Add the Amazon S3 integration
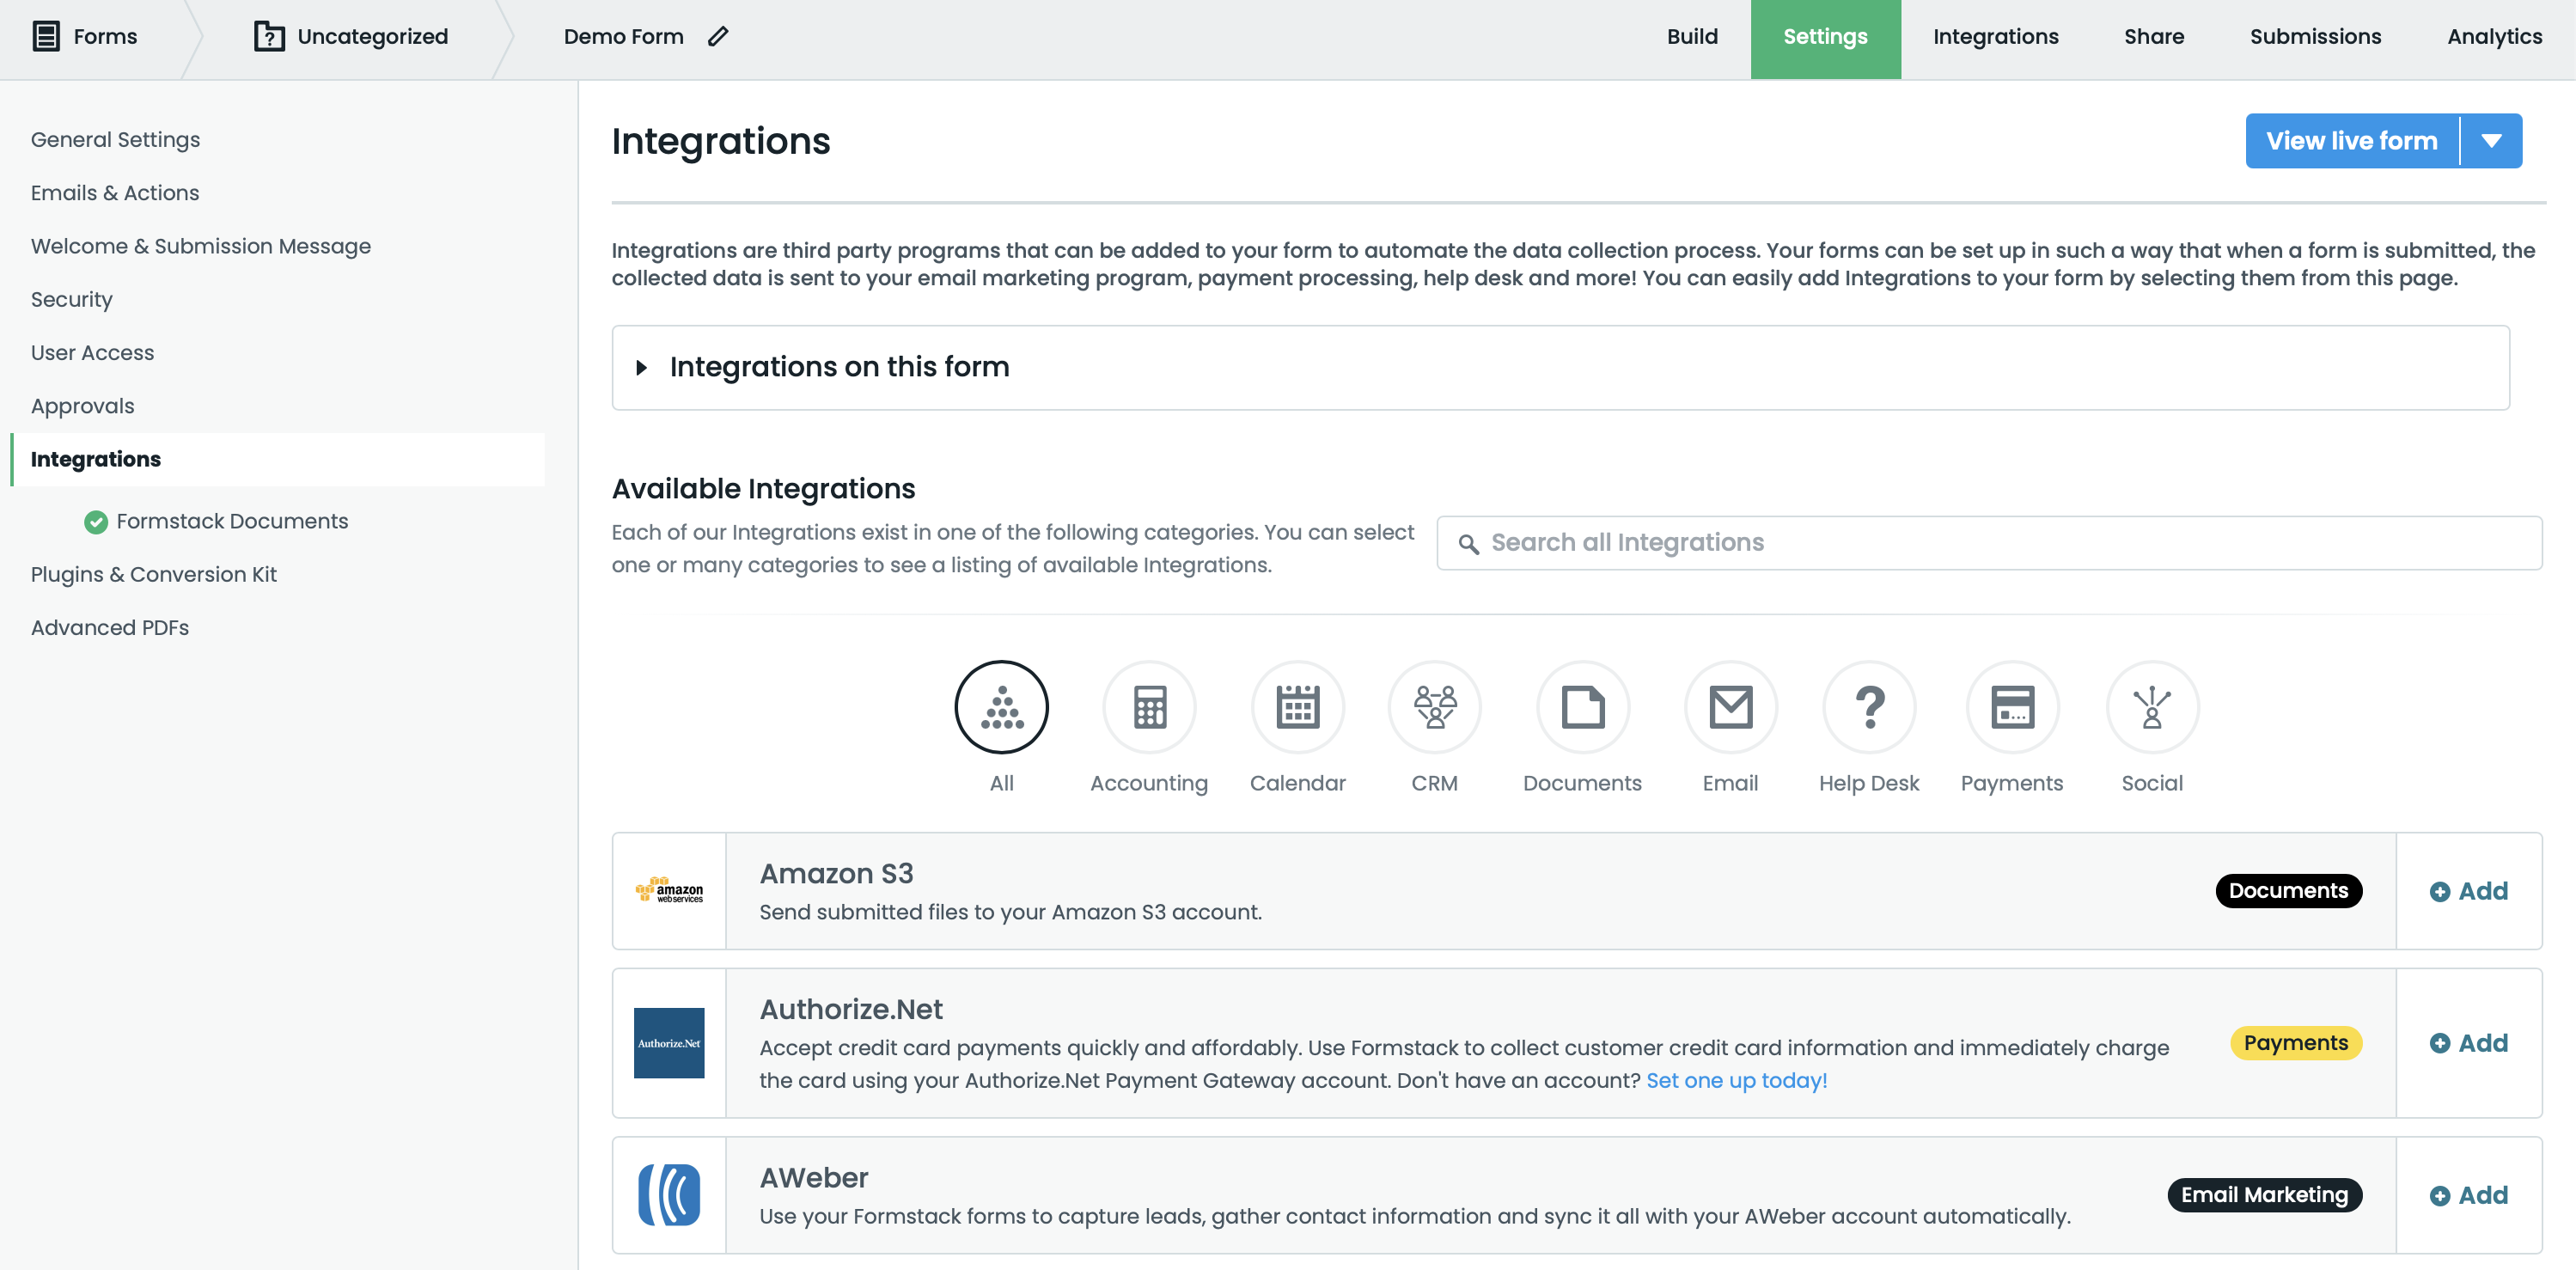The image size is (2576, 1270). point(2468,891)
